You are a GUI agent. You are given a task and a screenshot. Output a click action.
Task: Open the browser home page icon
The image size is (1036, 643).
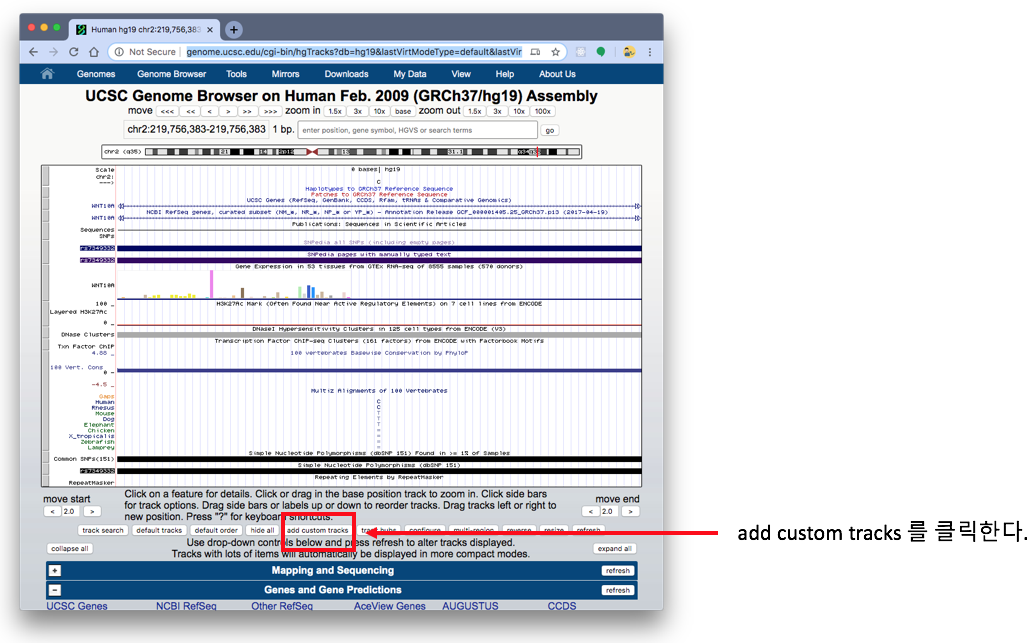94,52
